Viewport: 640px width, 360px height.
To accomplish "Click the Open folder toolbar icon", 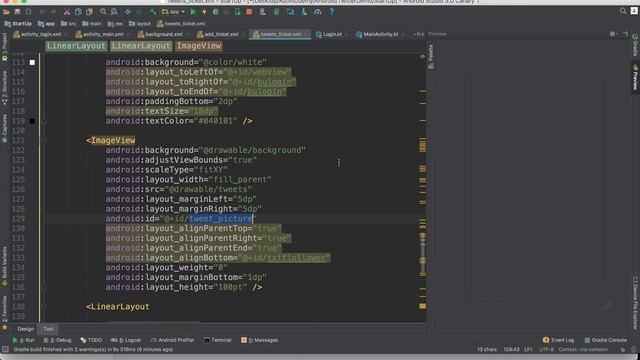I will tap(6, 12).
